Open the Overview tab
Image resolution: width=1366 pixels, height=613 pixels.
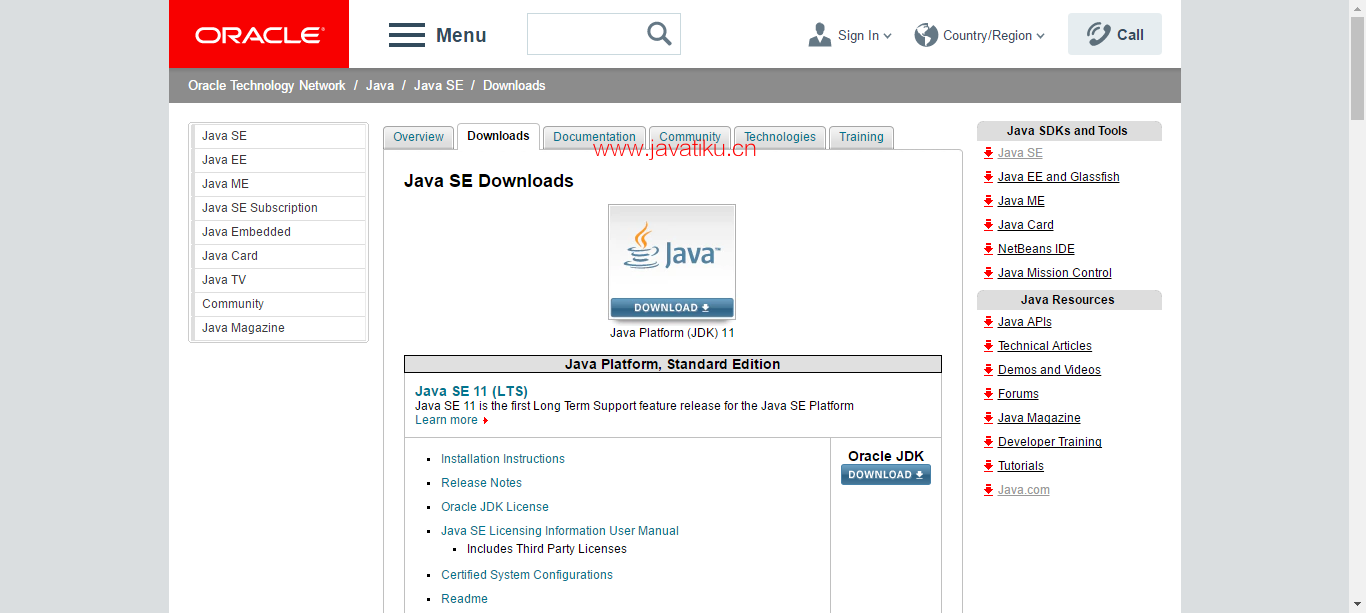click(x=418, y=137)
